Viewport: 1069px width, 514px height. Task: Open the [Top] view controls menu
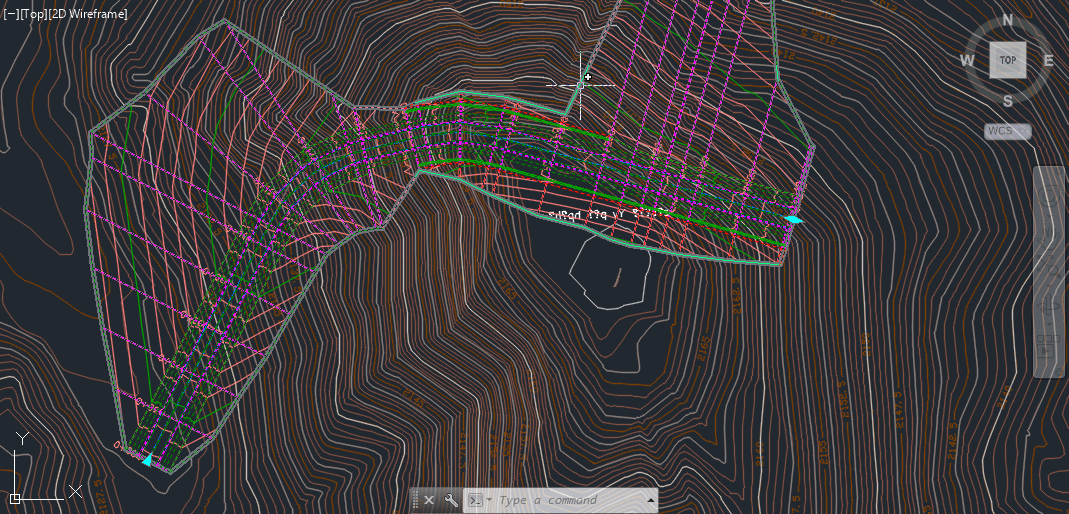pos(33,14)
